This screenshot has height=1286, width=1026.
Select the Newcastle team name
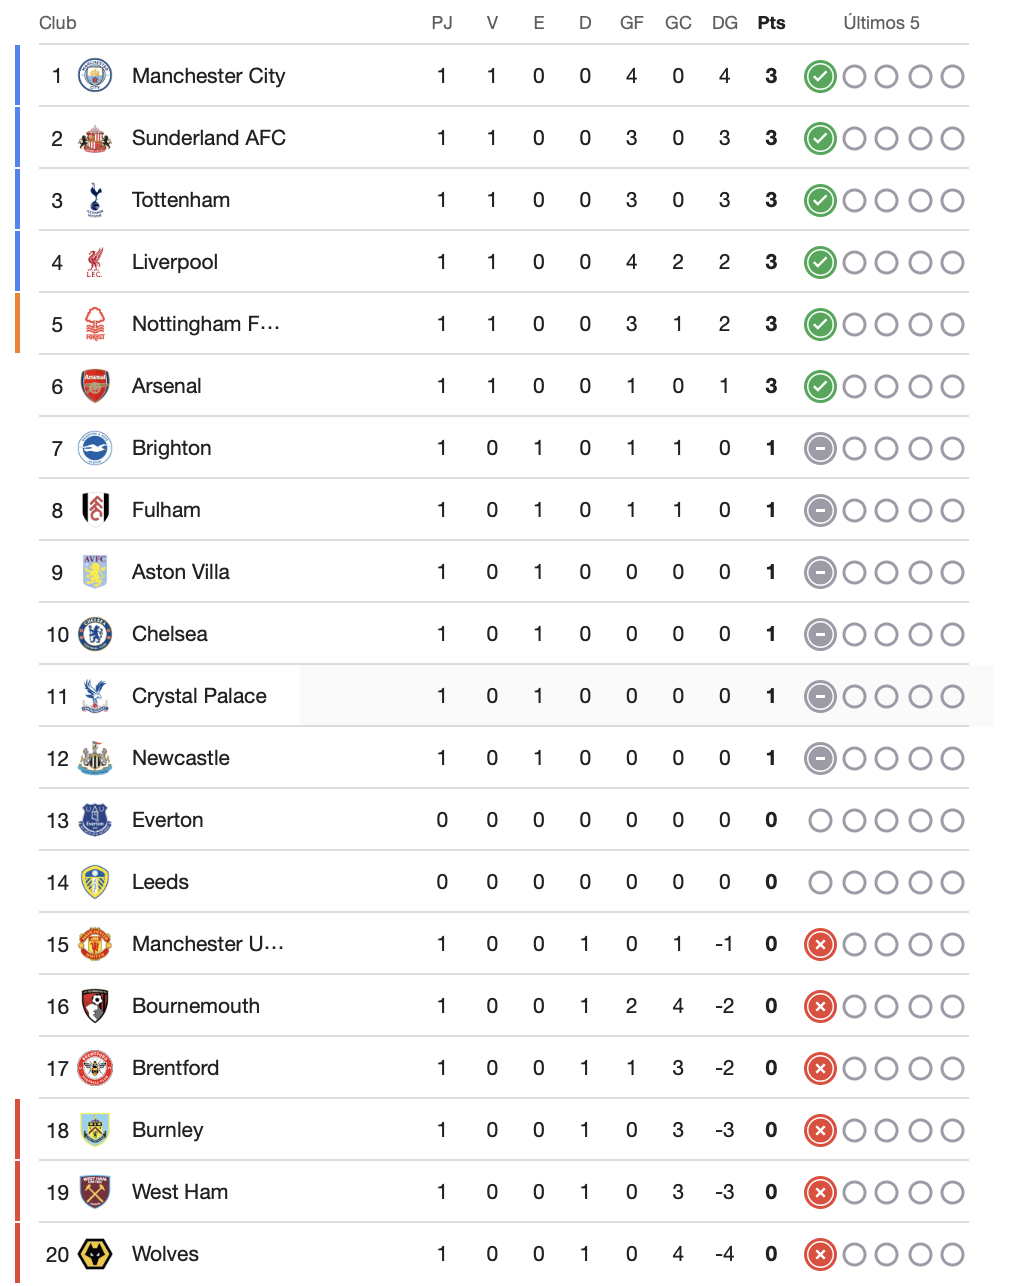tap(181, 758)
